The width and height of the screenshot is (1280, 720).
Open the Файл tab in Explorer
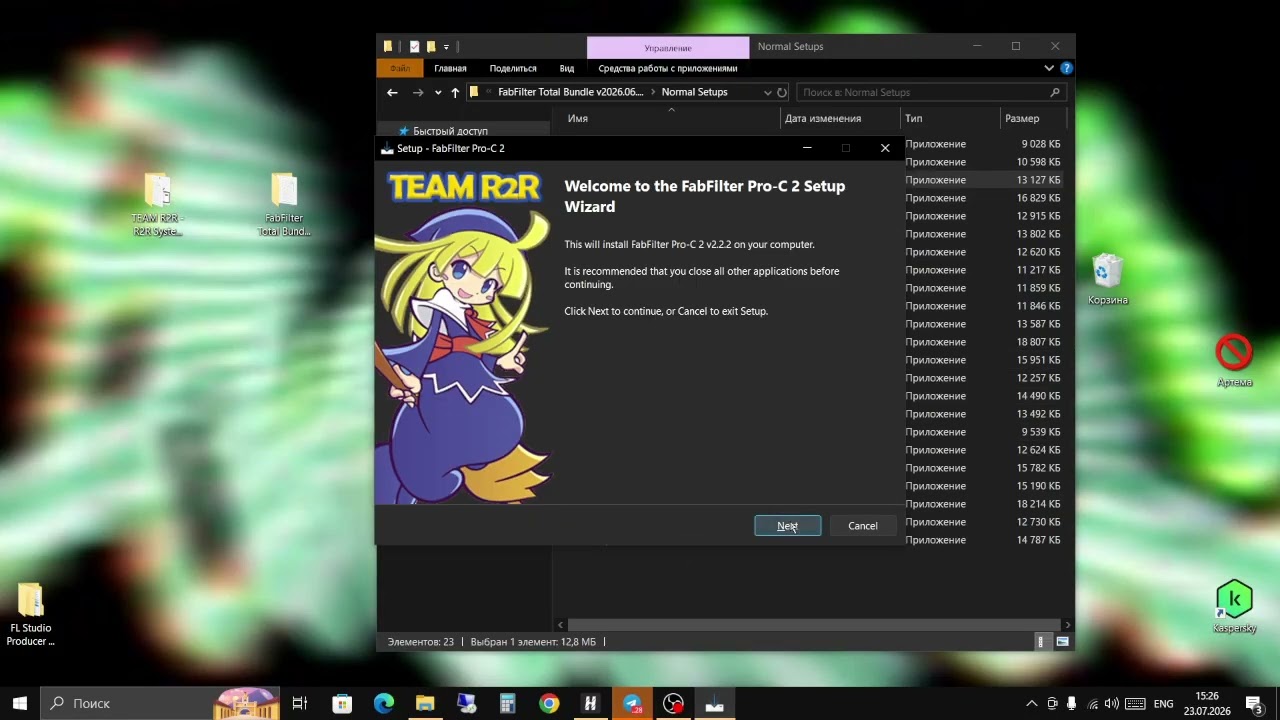pyautogui.click(x=400, y=68)
